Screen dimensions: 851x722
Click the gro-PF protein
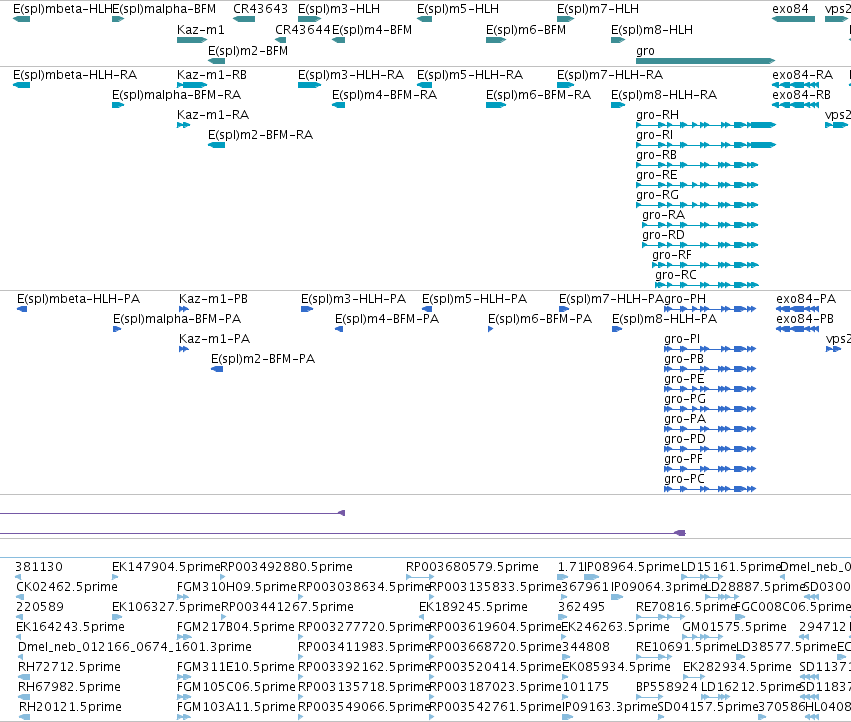710,469
